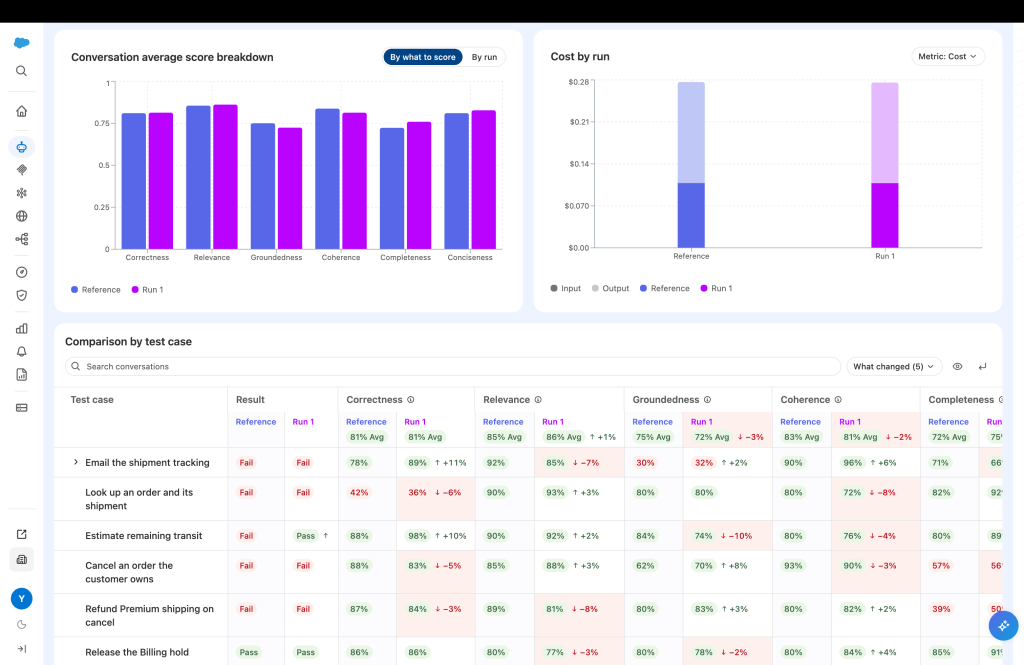Click the diamond layers sidebar icon
This screenshot has height=665, width=1024.
pyautogui.click(x=22, y=170)
